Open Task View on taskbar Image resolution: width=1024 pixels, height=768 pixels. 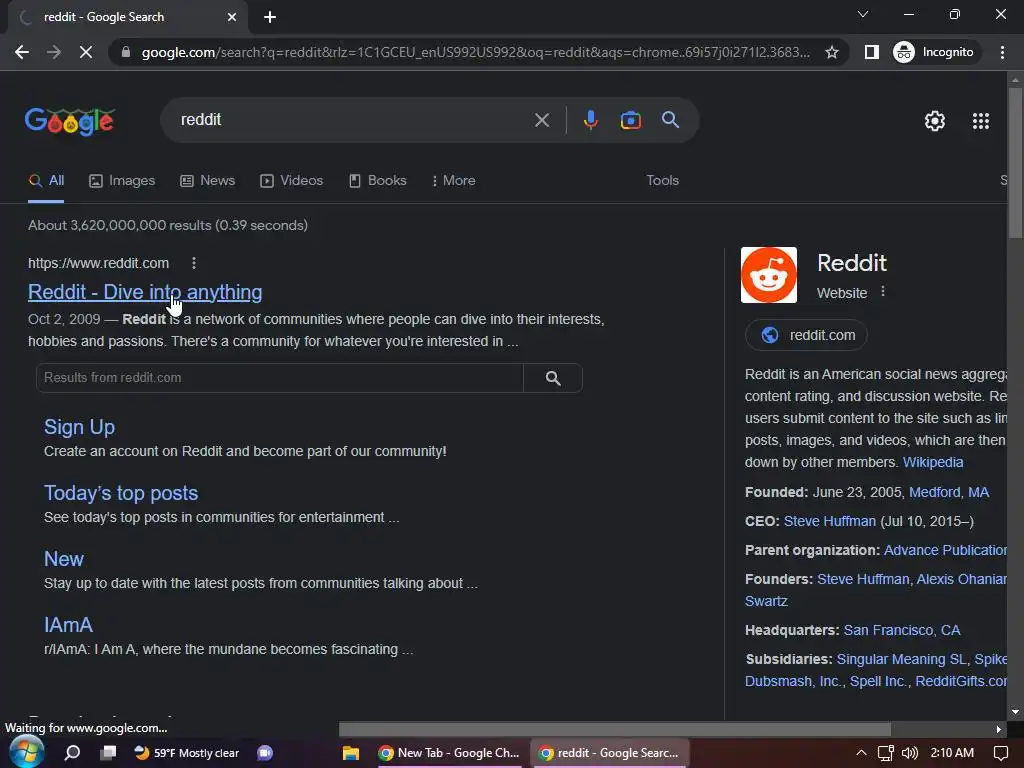coord(108,753)
